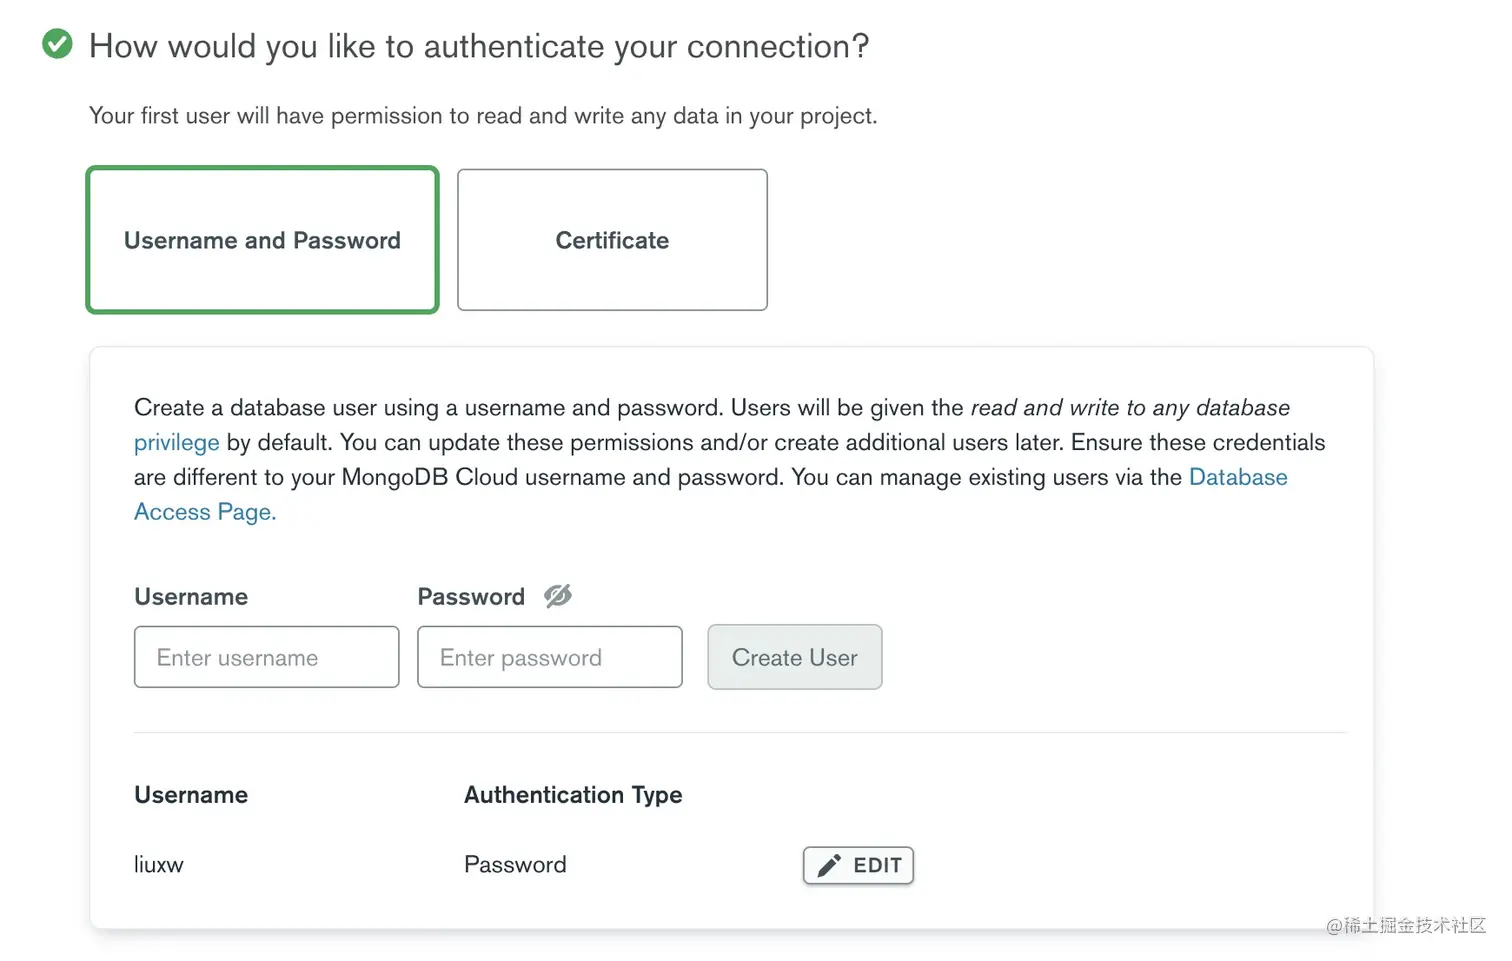Click the Password label beside the eye icon

471,597
